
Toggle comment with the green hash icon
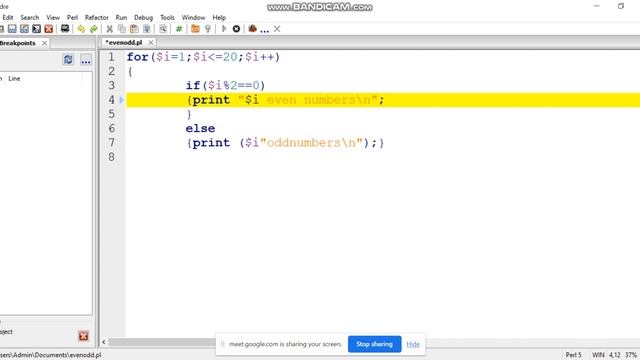click(x=179, y=29)
